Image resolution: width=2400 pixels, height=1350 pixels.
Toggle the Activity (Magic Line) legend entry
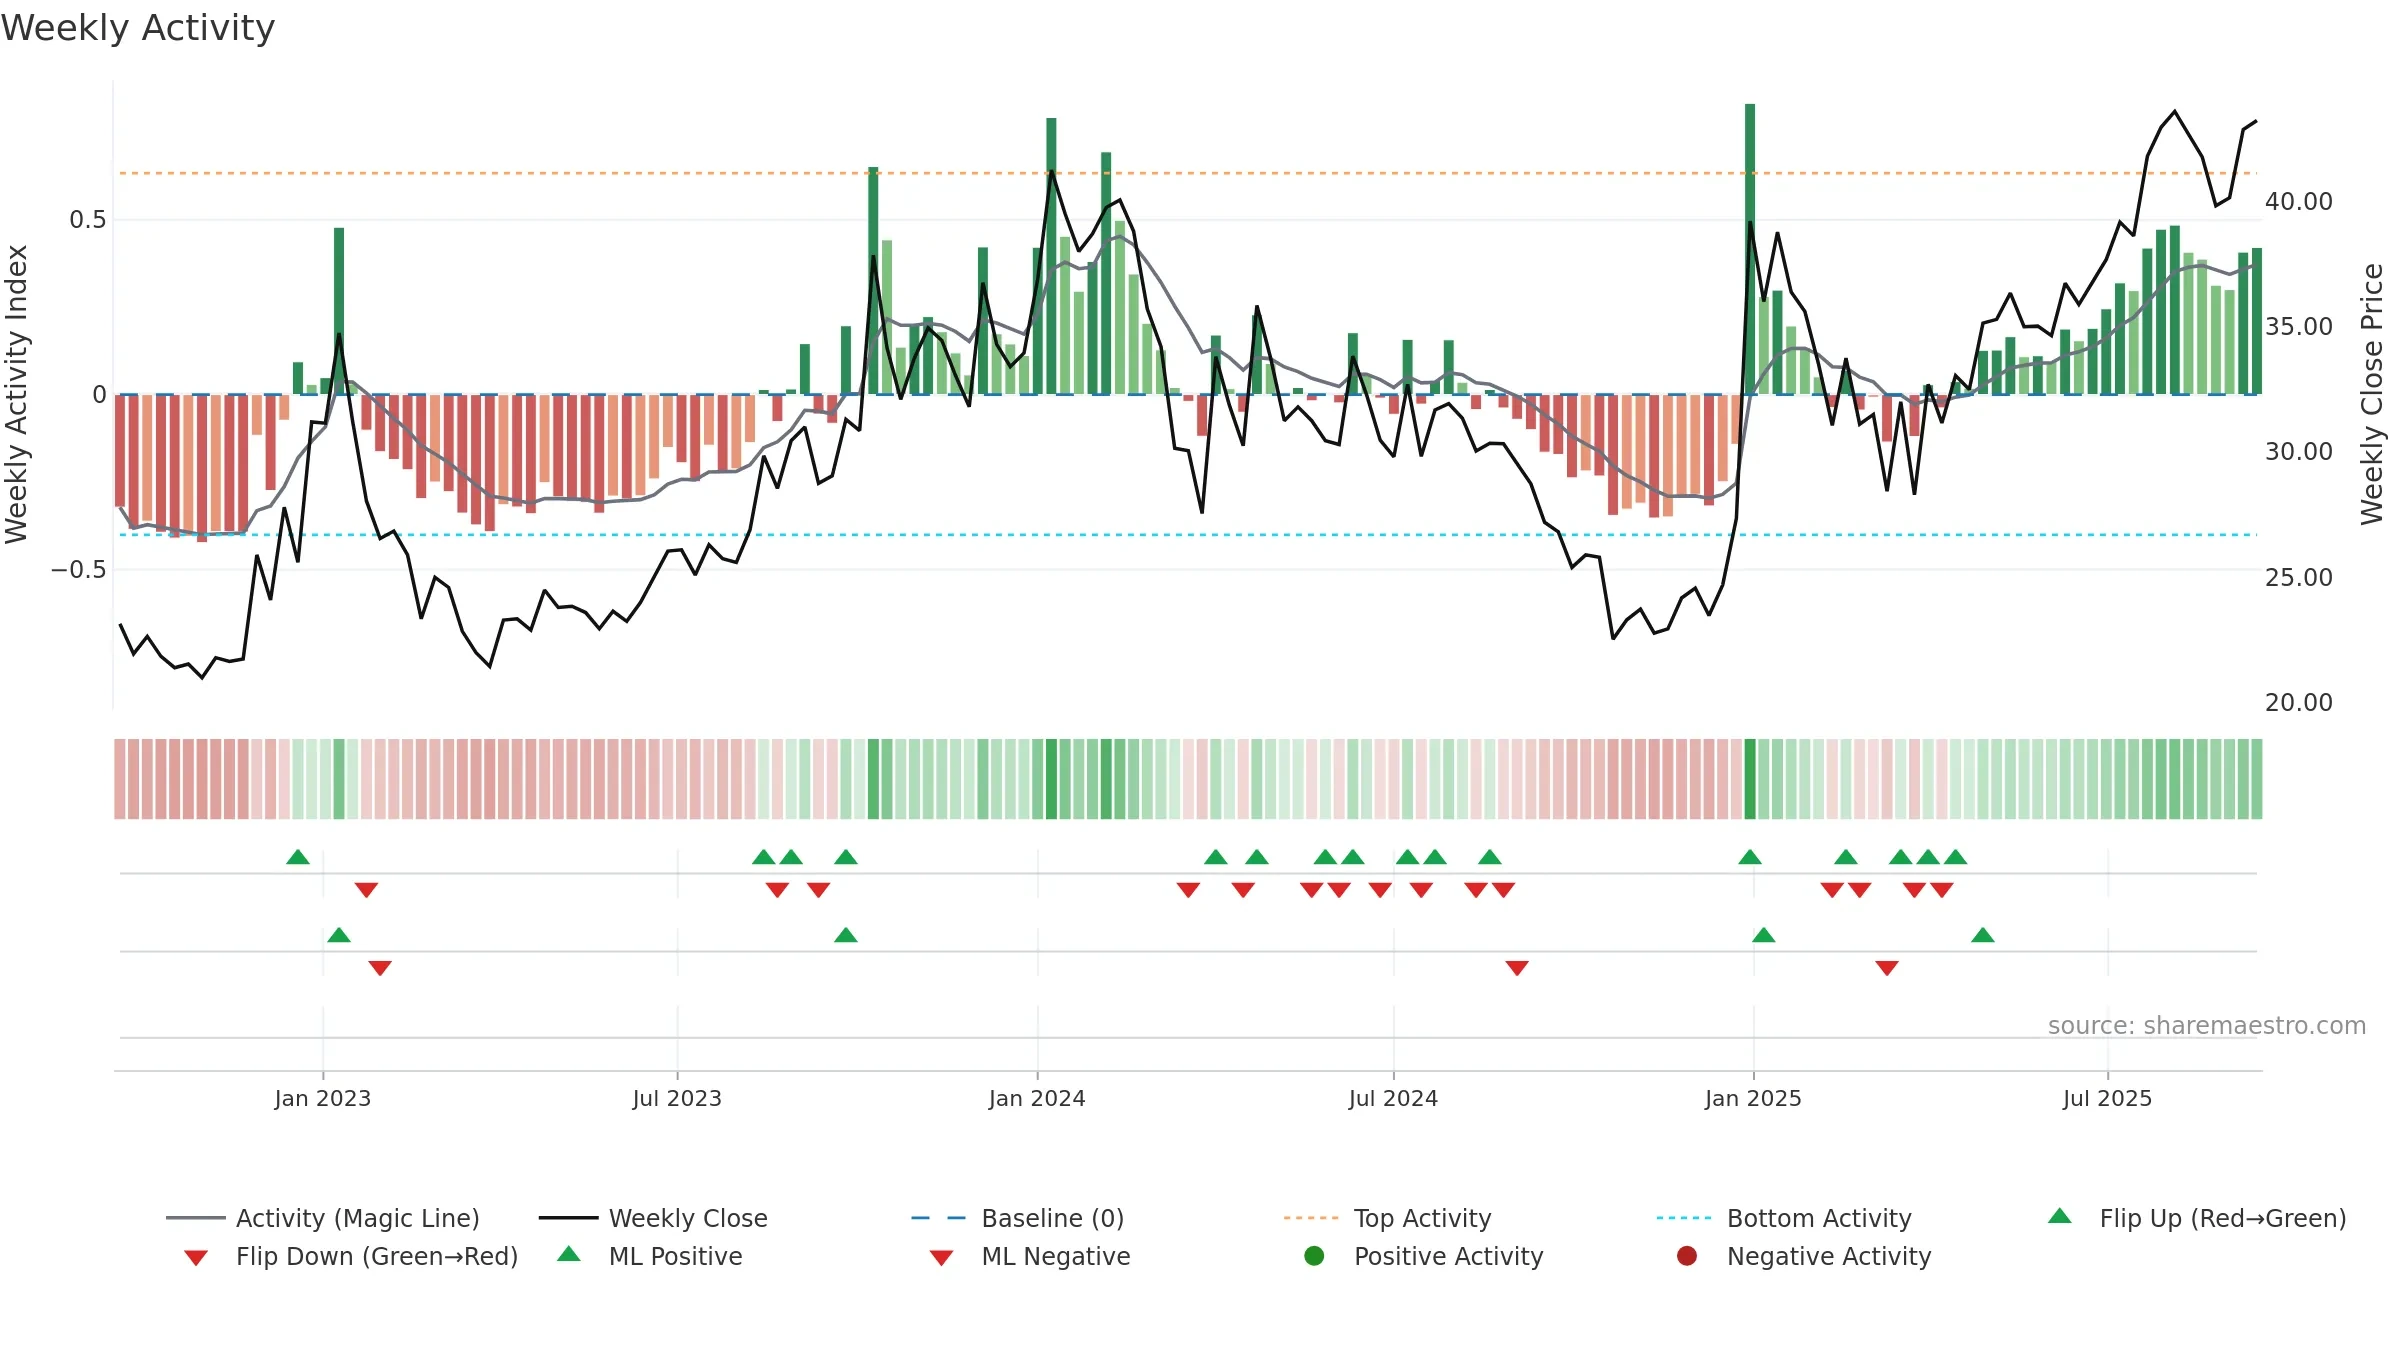tap(323, 1218)
